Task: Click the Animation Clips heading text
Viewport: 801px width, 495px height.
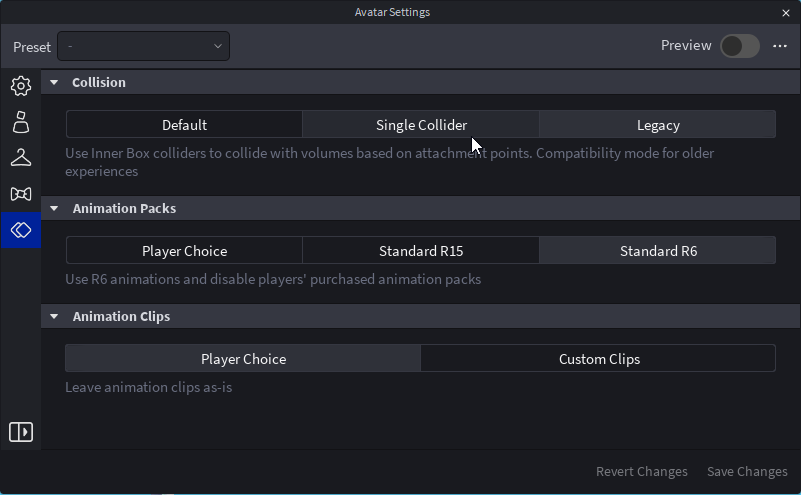Action: tap(121, 317)
